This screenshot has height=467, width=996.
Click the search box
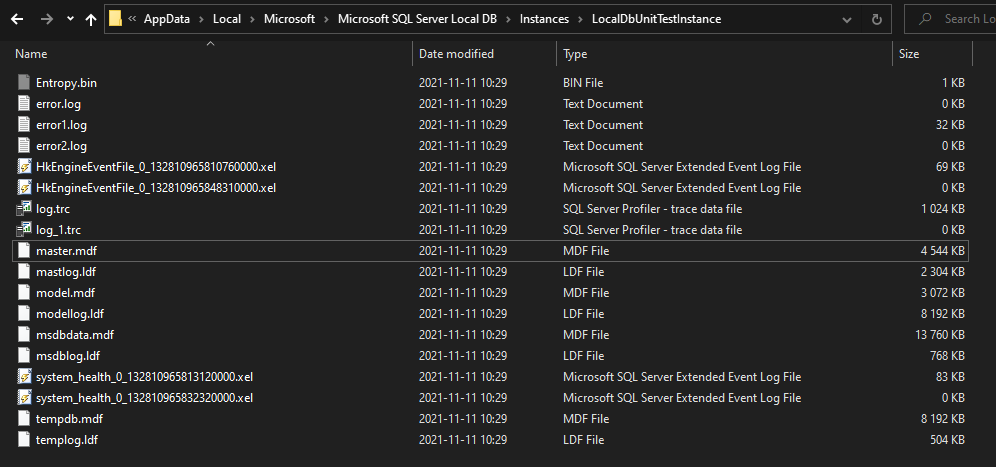(950, 19)
